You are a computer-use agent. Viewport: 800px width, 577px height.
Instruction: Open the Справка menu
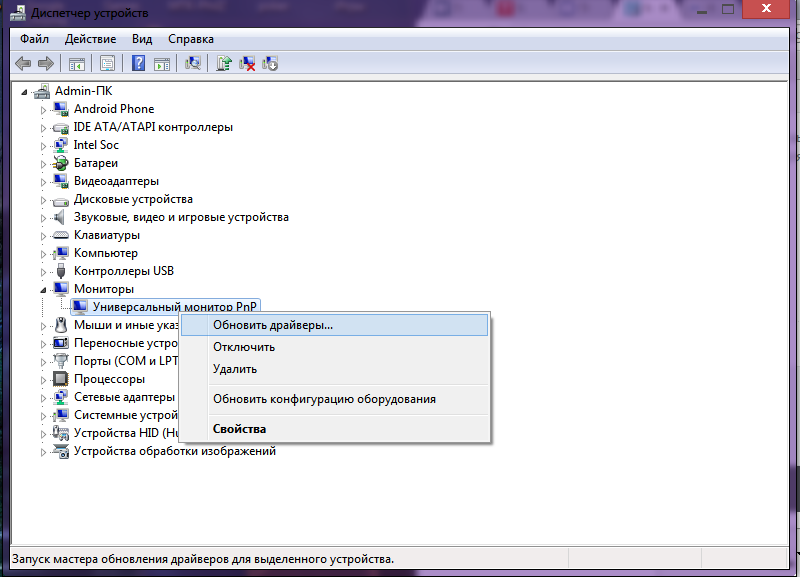coord(190,39)
